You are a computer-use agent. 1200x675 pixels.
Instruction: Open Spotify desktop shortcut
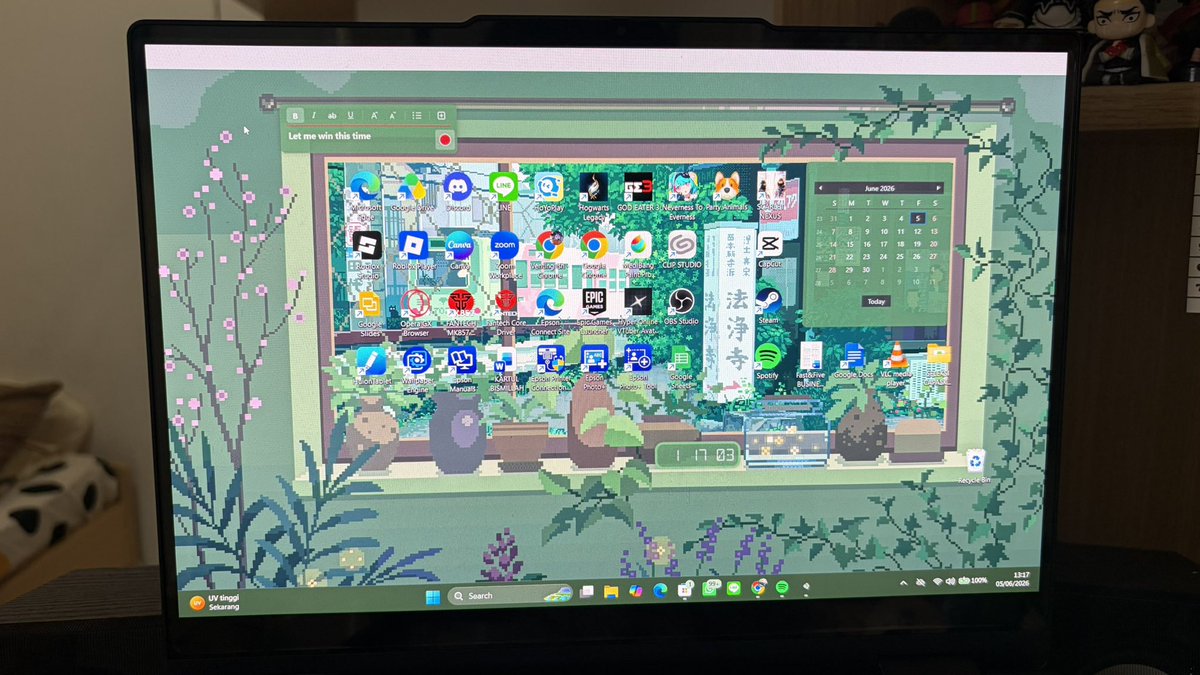[767, 361]
